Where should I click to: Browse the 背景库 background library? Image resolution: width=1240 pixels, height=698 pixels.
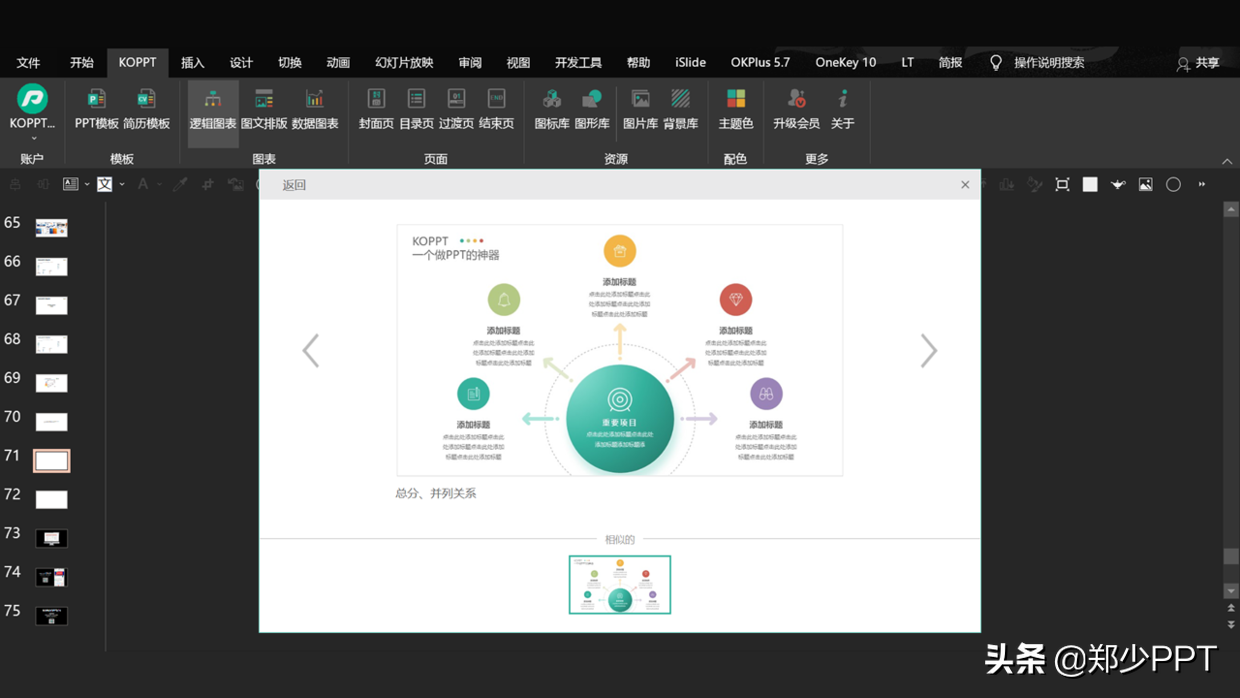[x=680, y=110]
